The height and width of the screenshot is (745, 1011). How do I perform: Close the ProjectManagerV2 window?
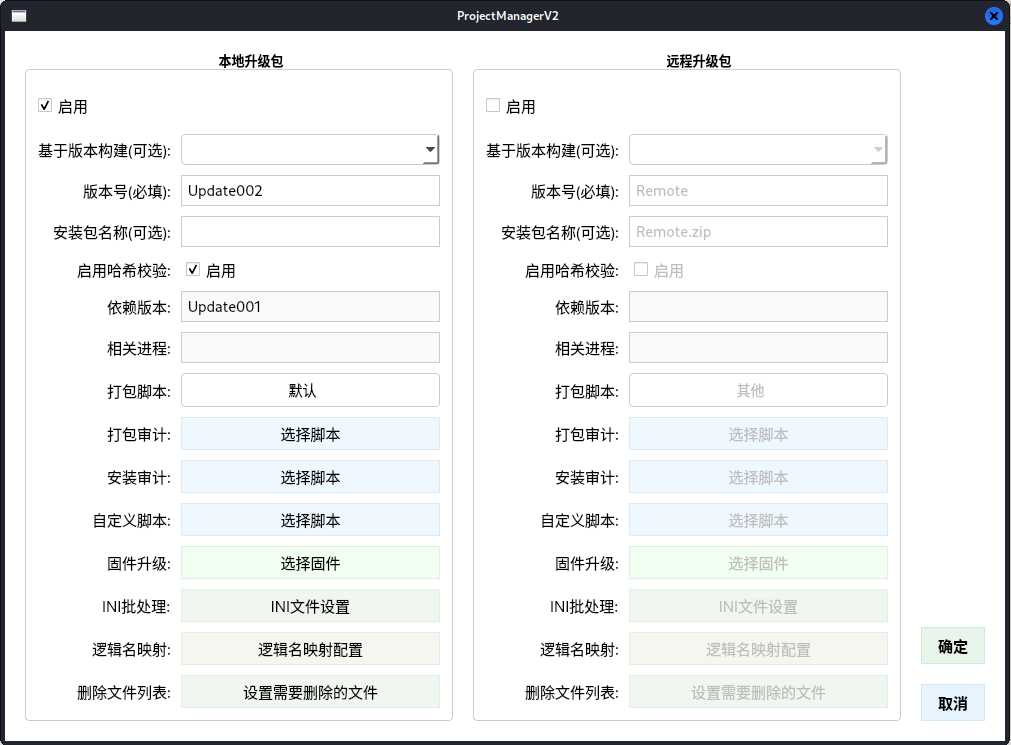point(993,16)
